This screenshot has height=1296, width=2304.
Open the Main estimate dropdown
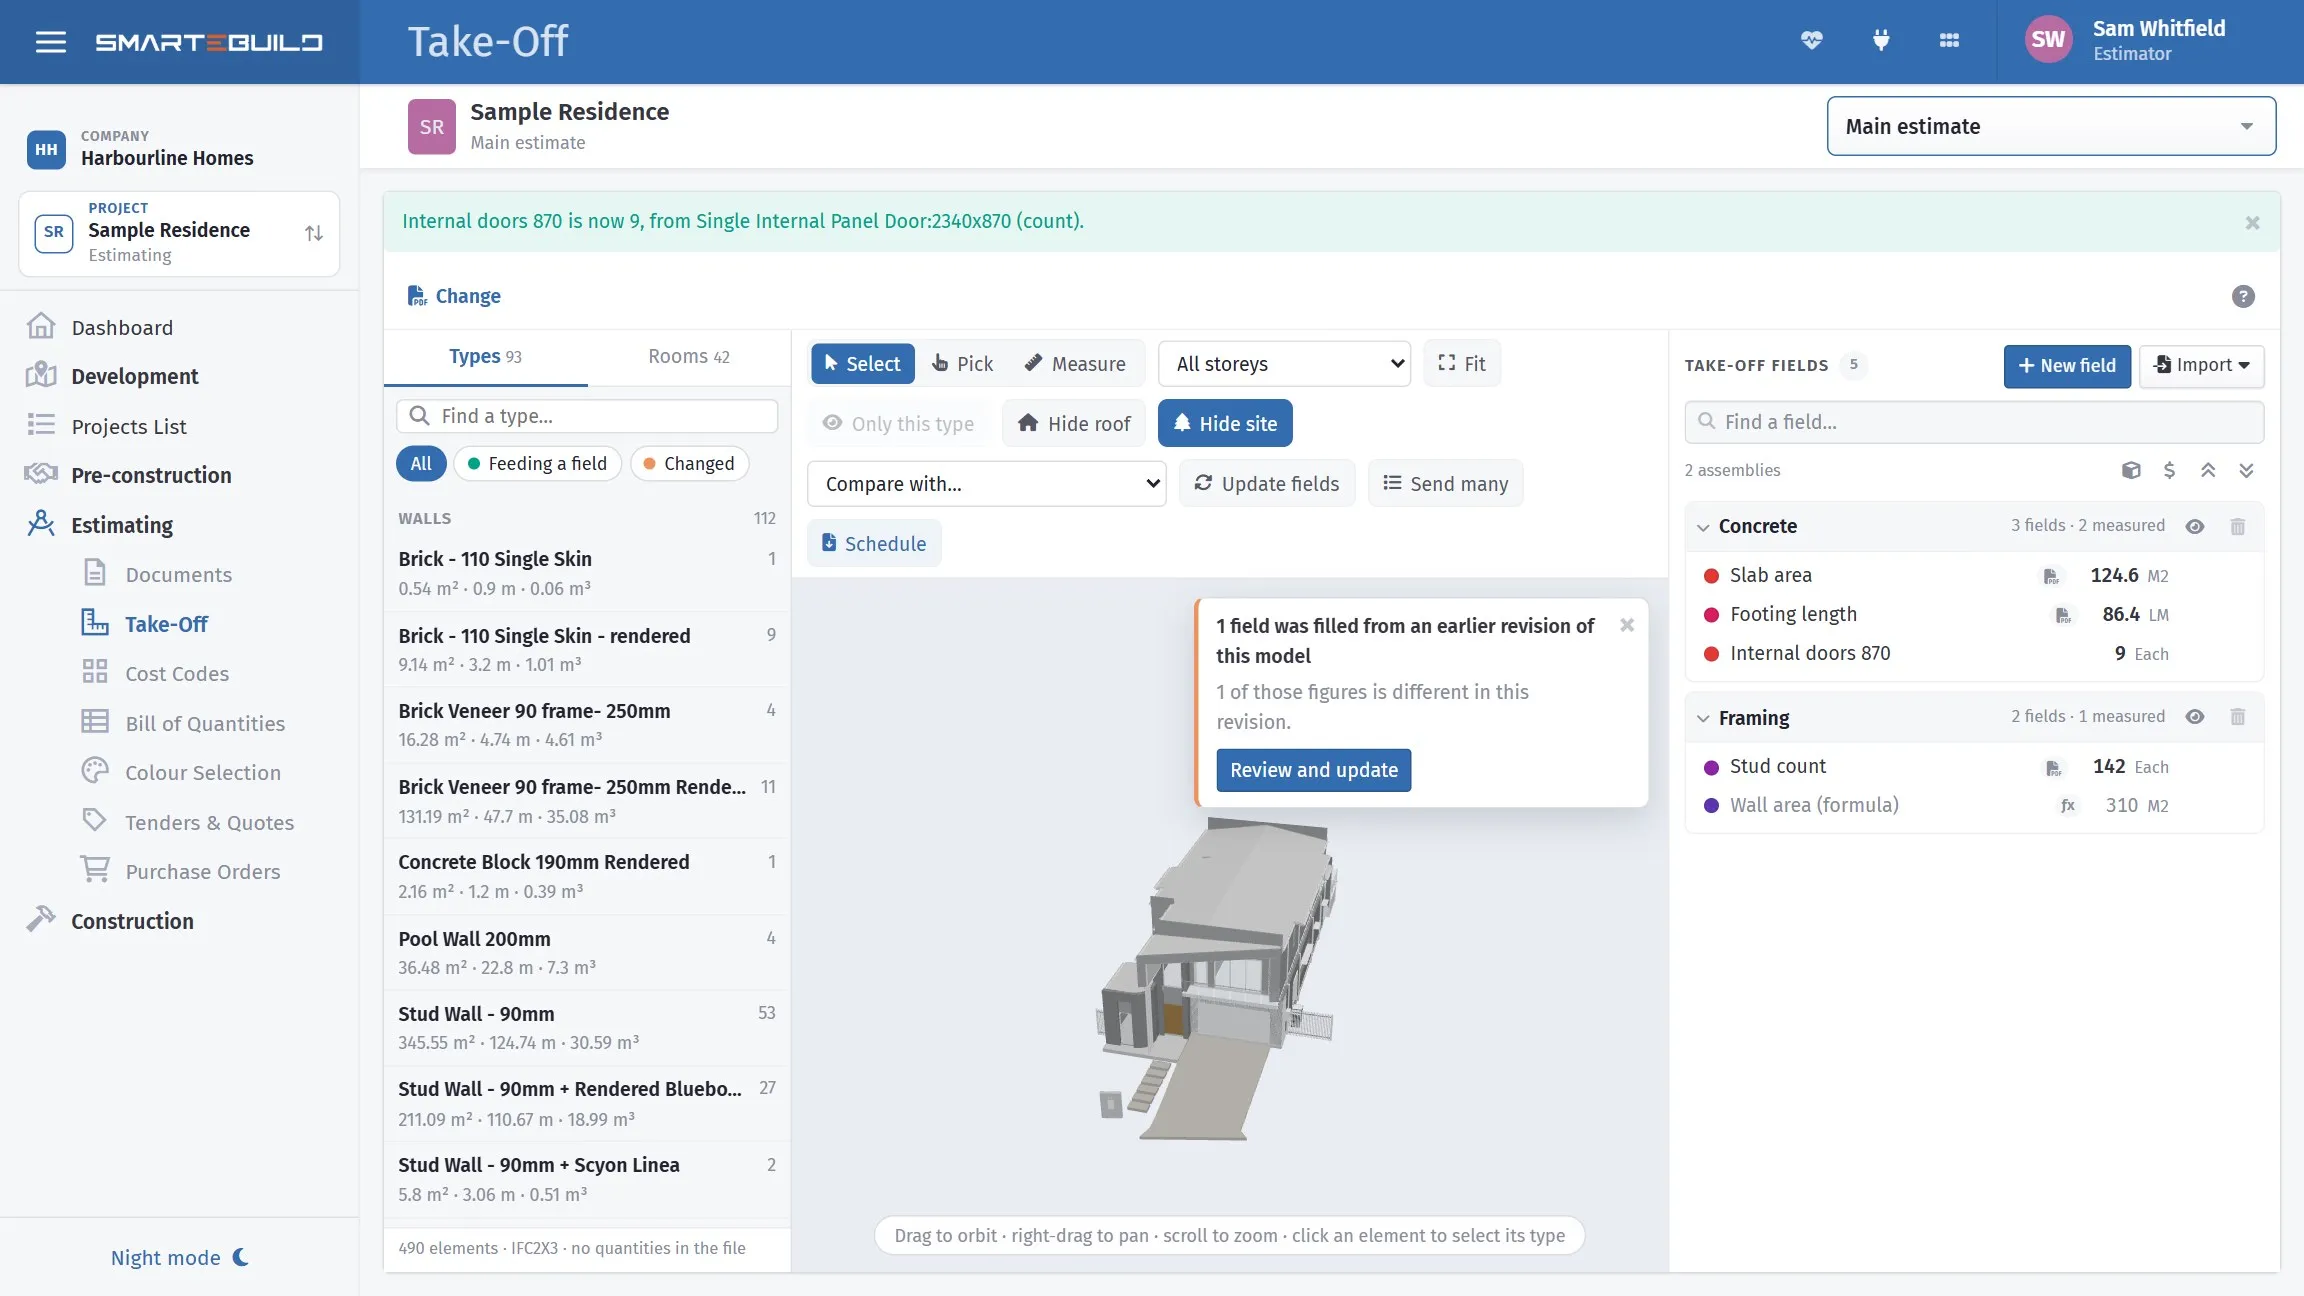point(2051,126)
